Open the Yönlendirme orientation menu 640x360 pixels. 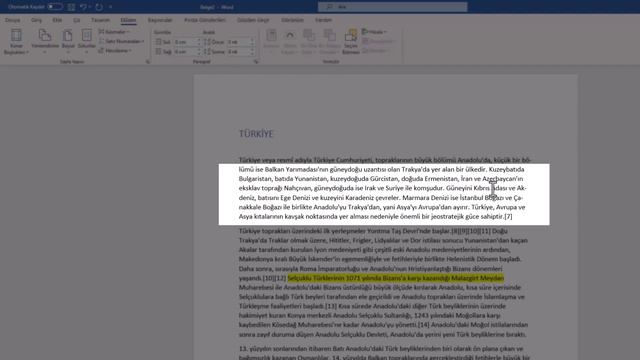point(45,42)
